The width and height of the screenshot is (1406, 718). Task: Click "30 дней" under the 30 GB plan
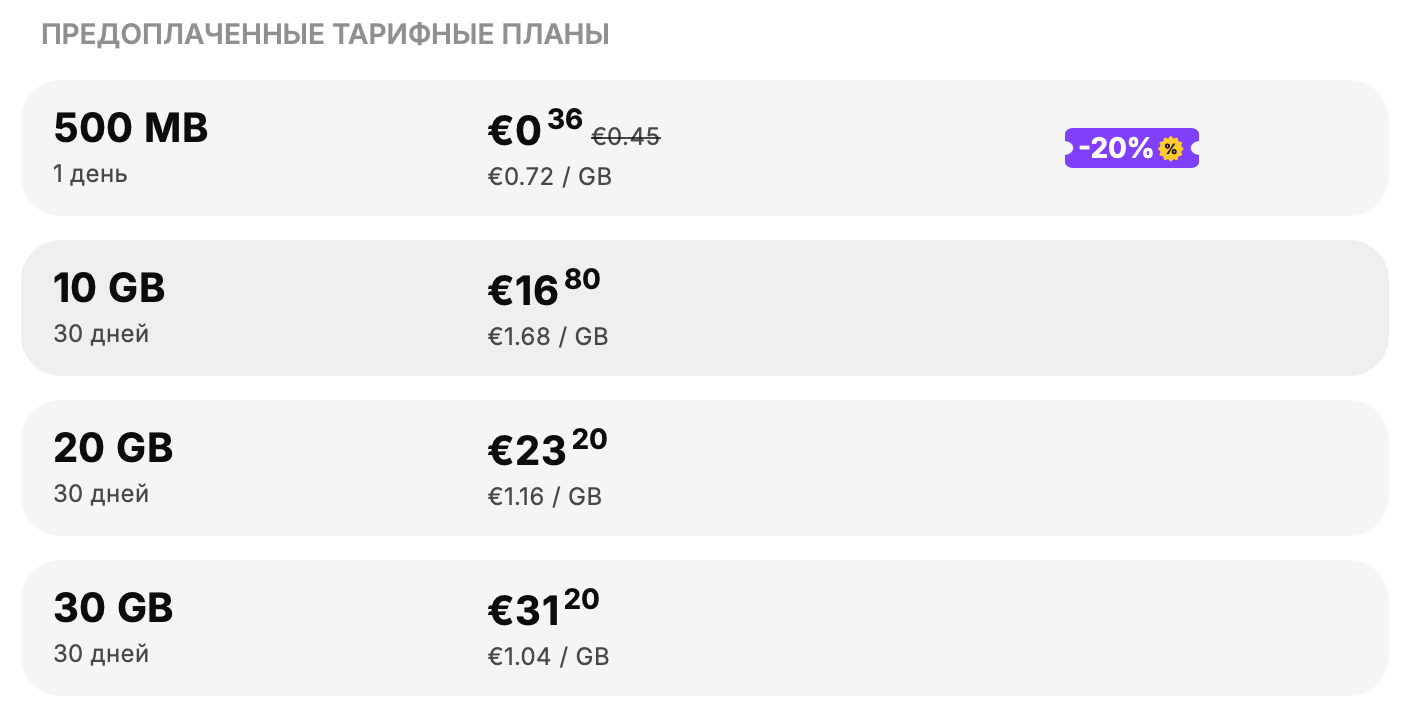coord(101,654)
